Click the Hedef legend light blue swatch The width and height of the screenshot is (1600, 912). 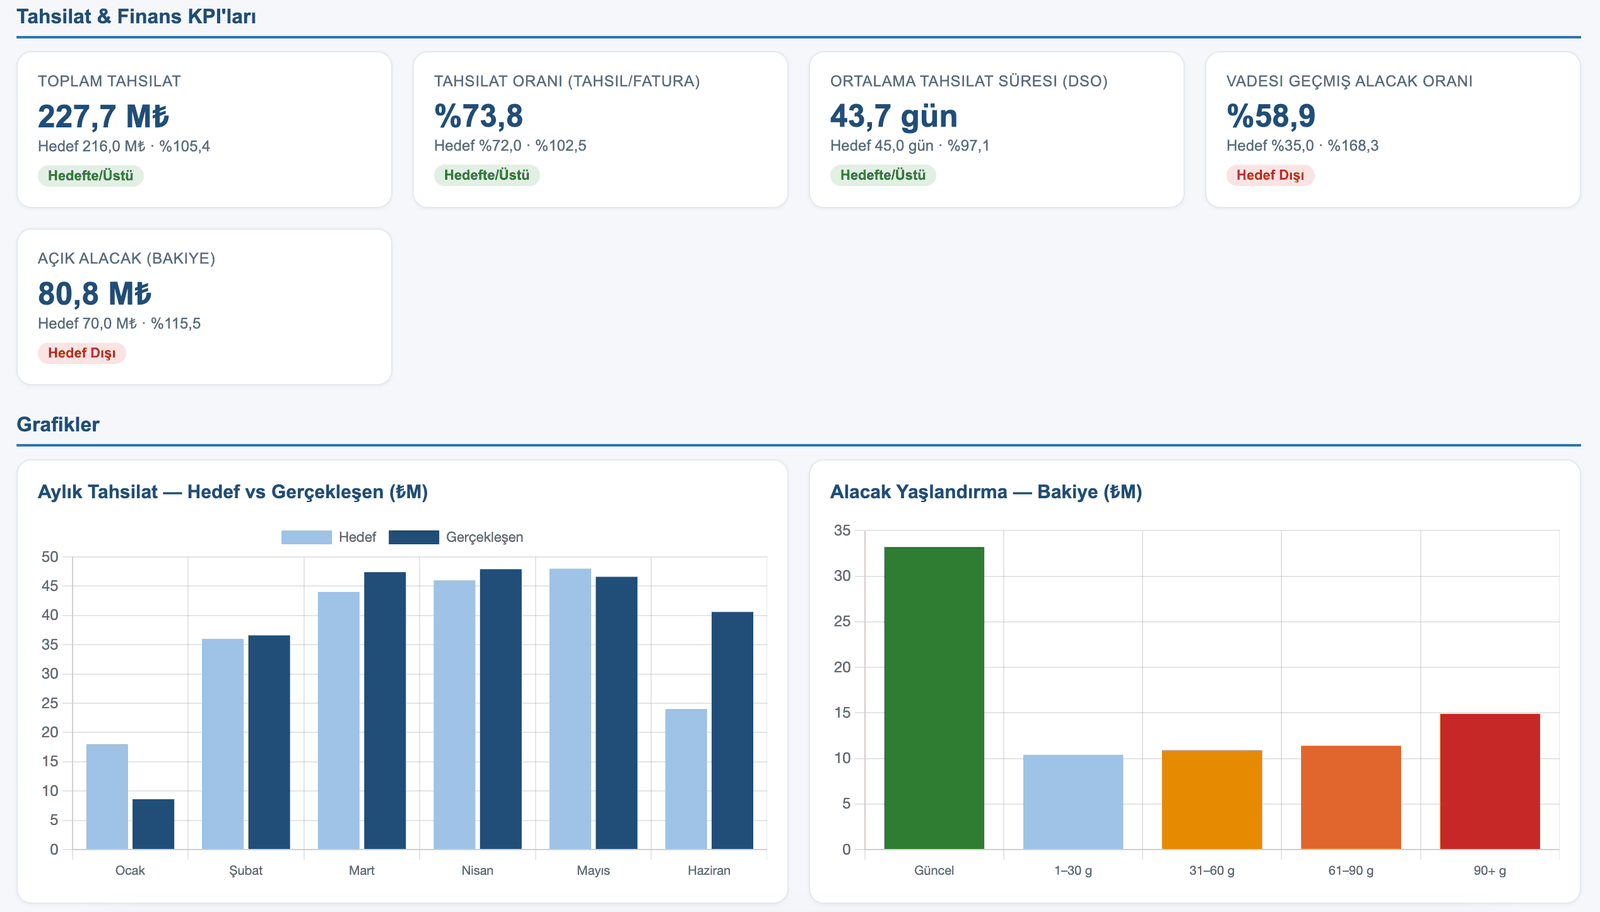[x=306, y=537]
